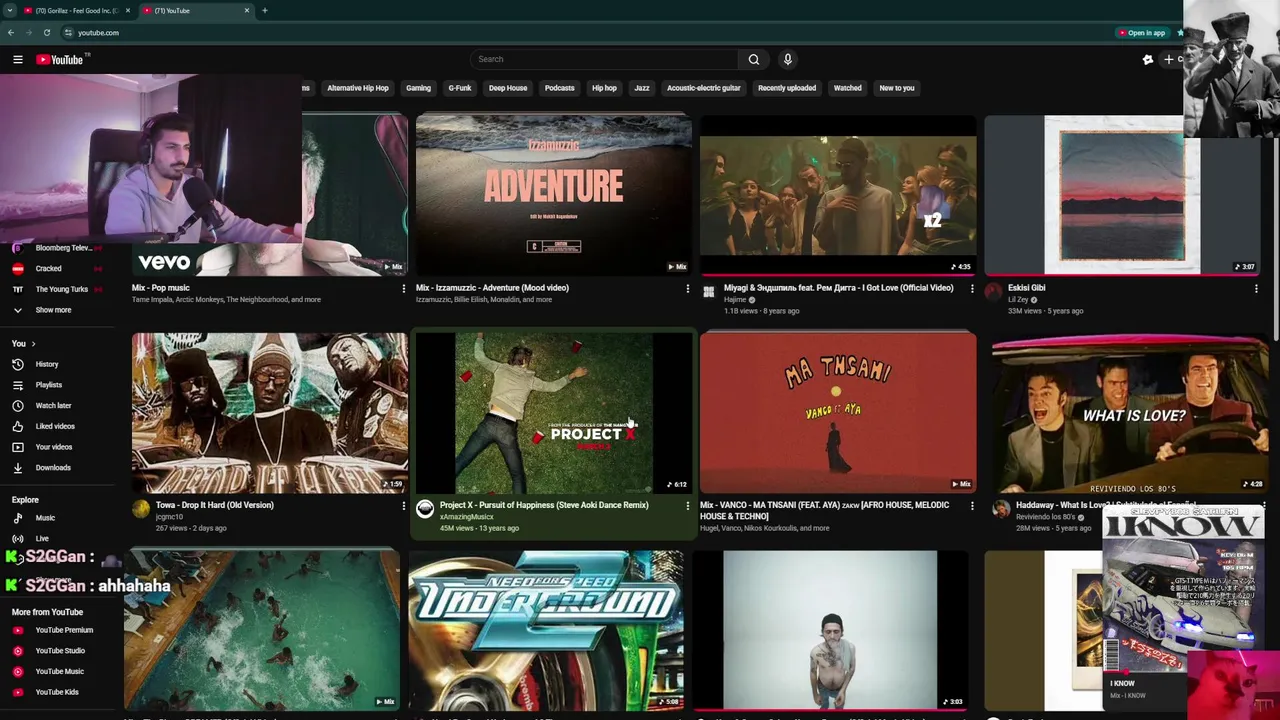Select the Podcasts filter chip
Screen dimensions: 1280x720
tap(560, 88)
